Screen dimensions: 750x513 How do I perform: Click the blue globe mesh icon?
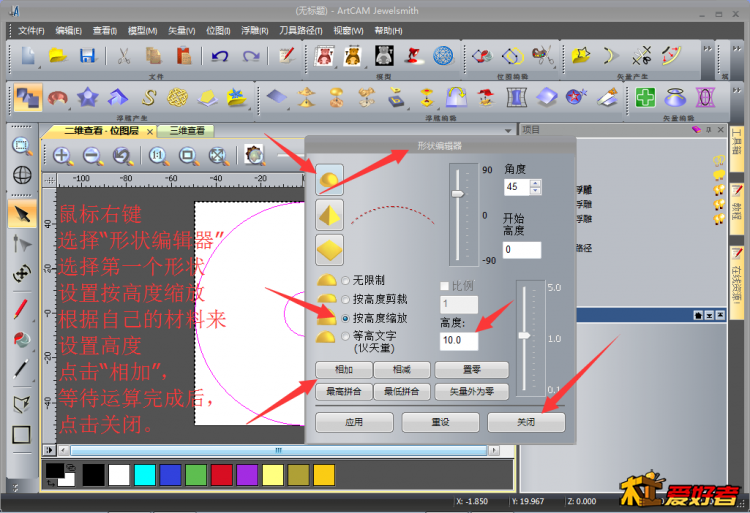click(443, 55)
